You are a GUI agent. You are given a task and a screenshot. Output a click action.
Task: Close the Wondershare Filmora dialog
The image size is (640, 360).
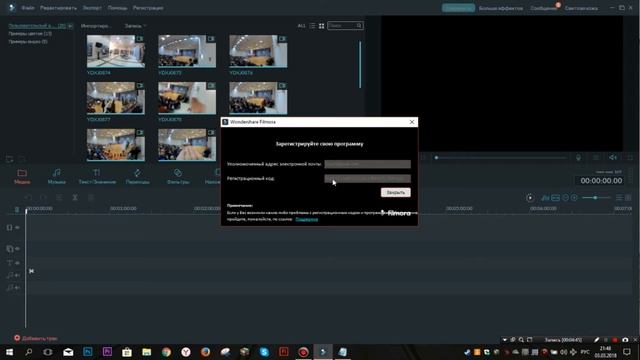pos(412,122)
